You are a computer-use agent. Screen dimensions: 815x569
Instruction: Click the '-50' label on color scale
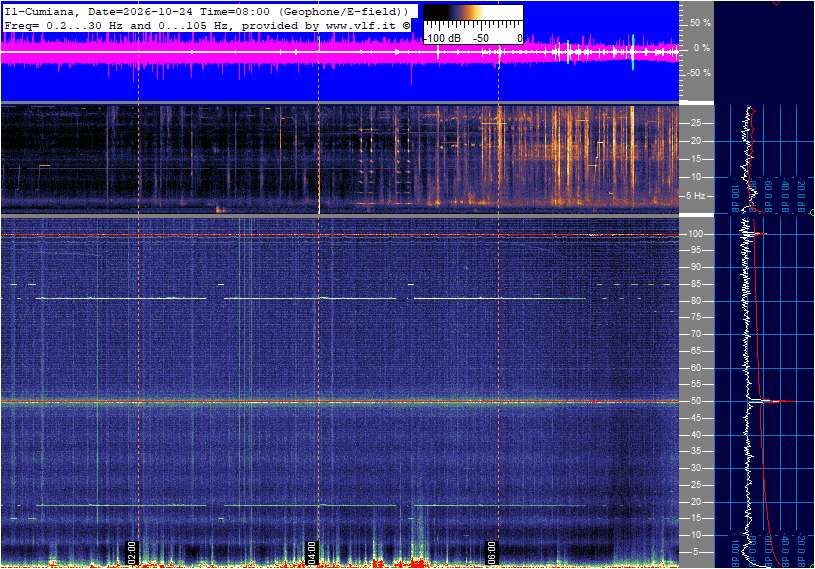(x=480, y=38)
